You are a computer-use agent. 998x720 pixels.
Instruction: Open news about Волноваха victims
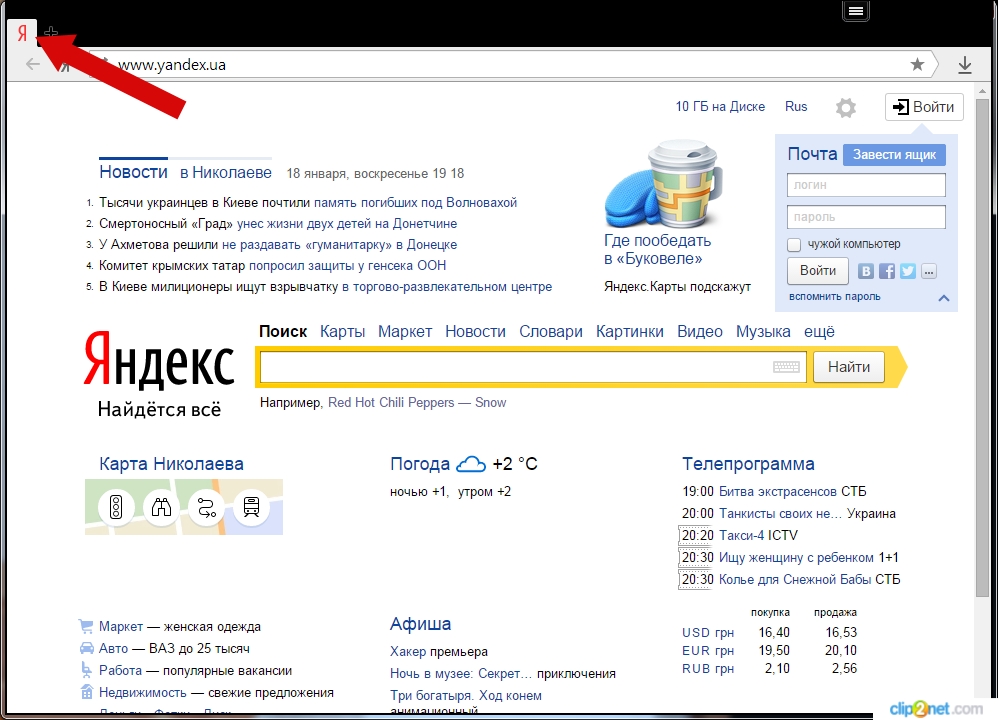click(415, 202)
